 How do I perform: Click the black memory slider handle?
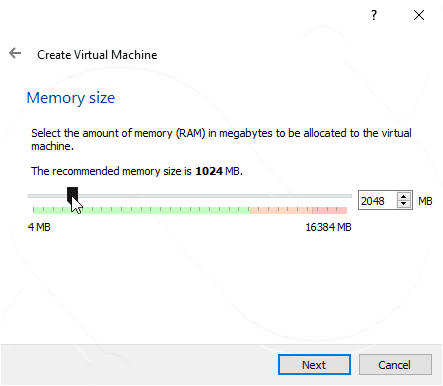pyautogui.click(x=72, y=194)
